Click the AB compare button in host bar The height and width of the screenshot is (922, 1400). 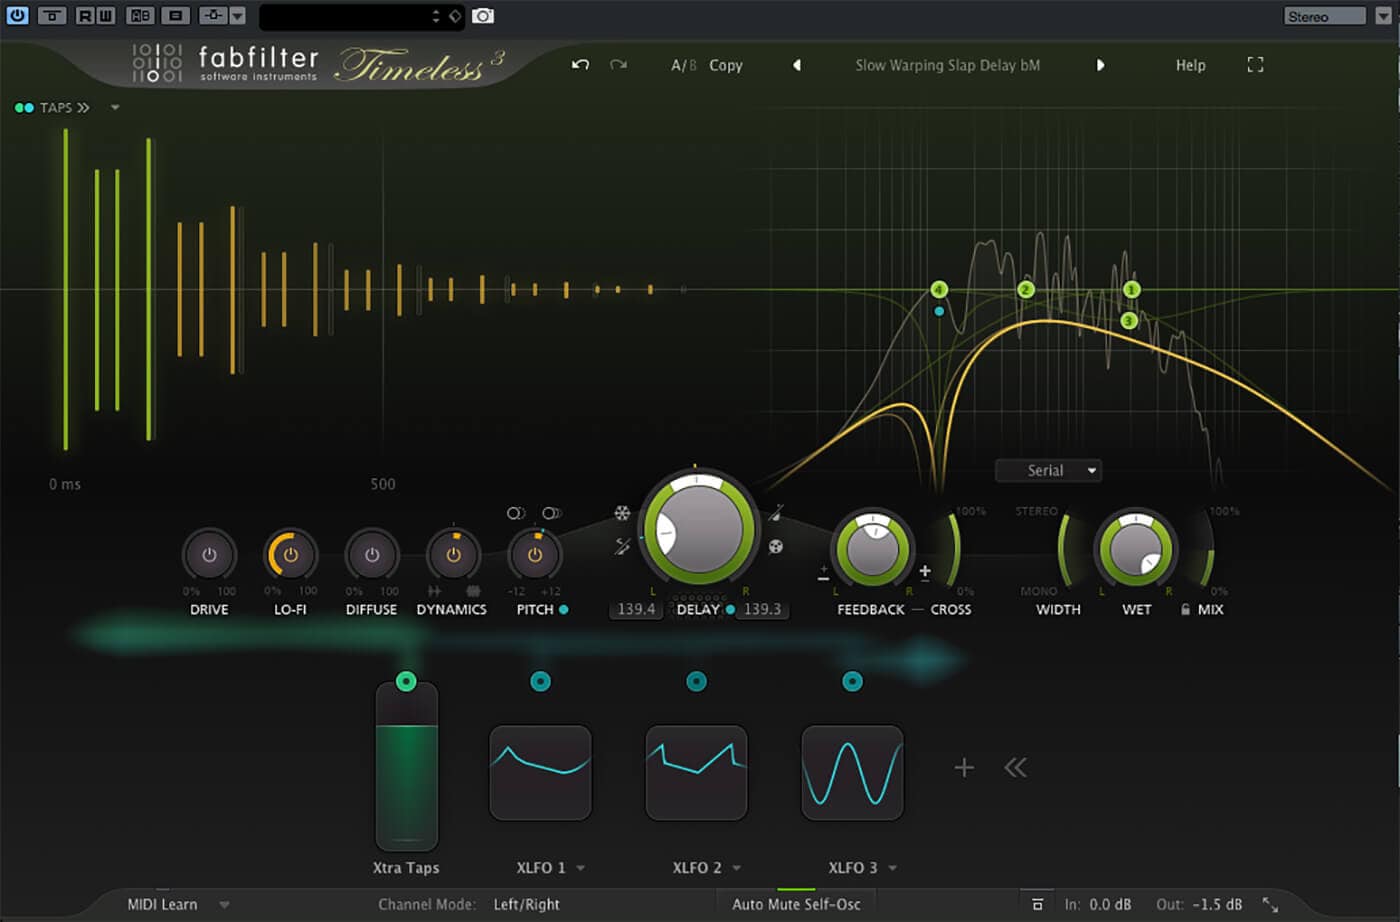(141, 15)
